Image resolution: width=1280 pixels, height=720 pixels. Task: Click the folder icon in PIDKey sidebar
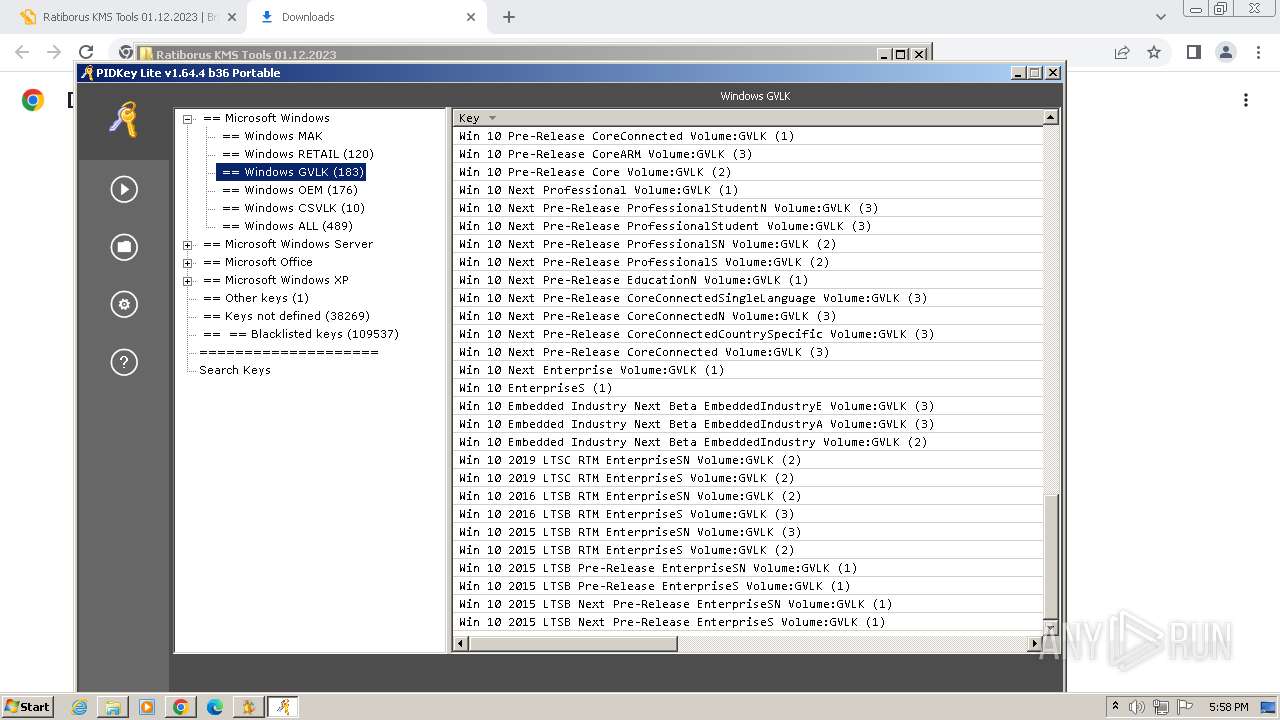click(x=124, y=247)
